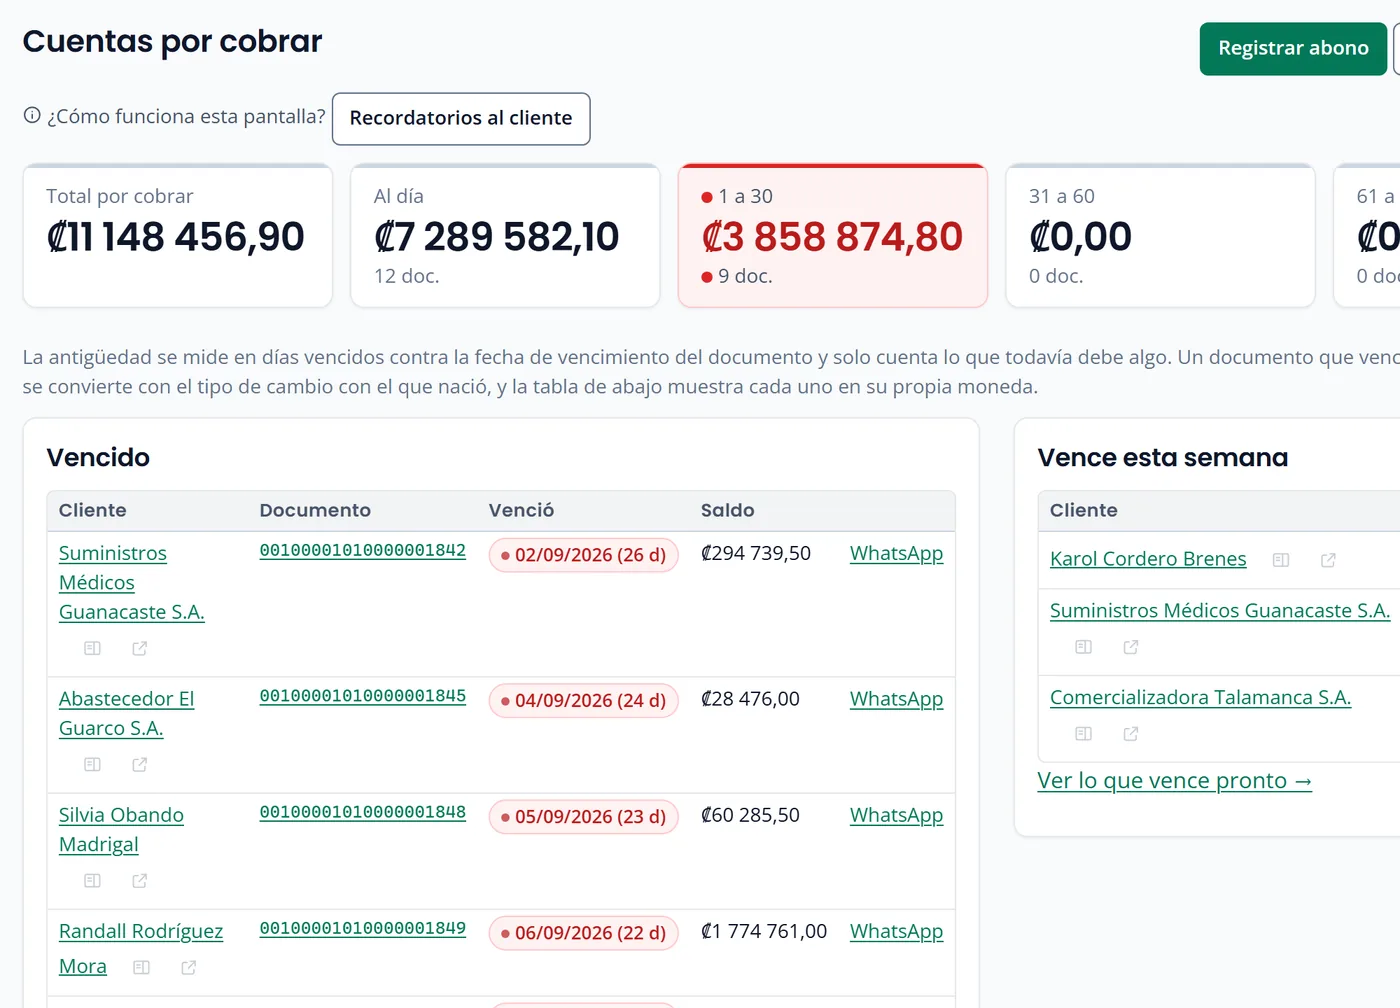The height and width of the screenshot is (1008, 1400).
Task: Follow the Ver lo que vence pronto link
Action: pos(1174,780)
